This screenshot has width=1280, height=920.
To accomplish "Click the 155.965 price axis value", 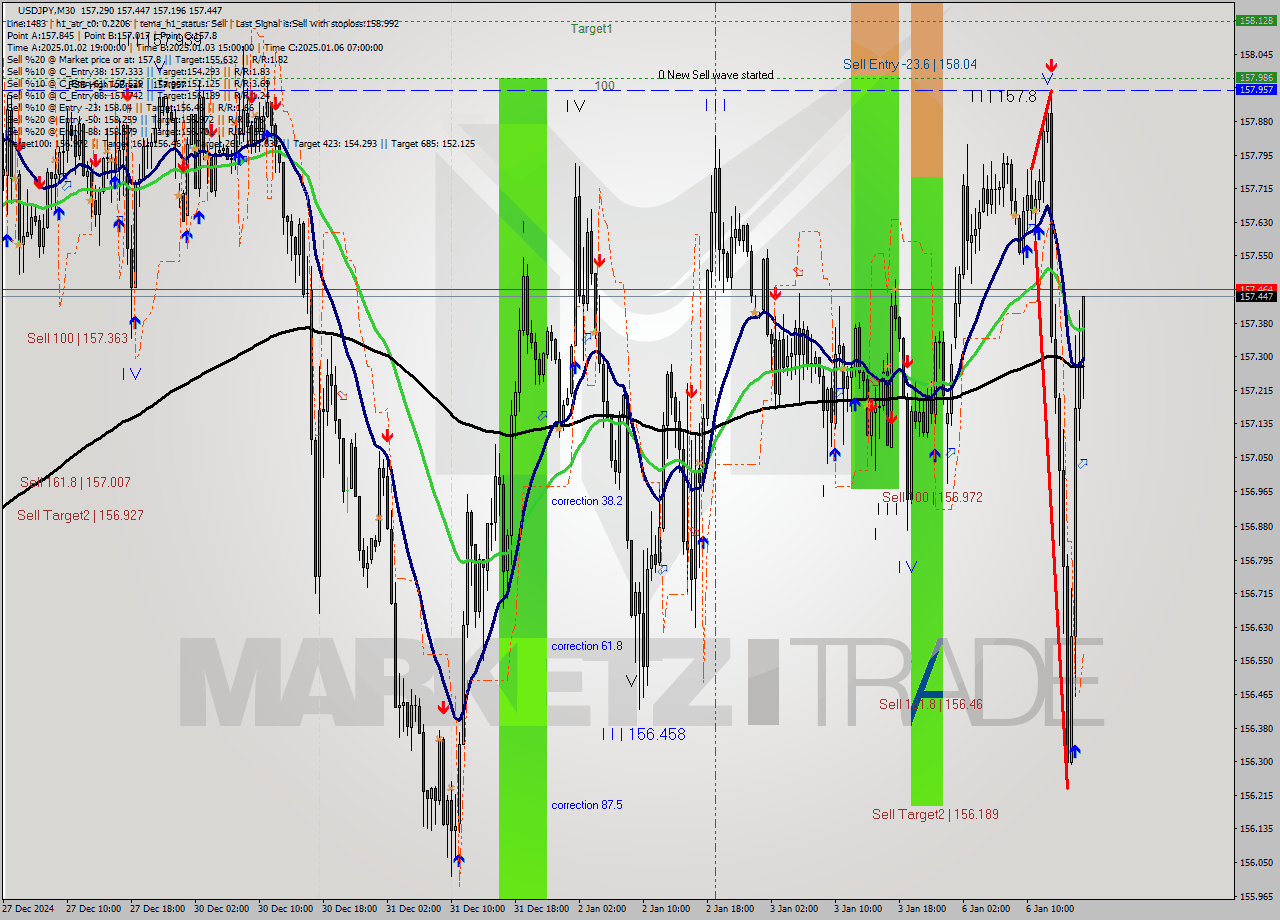I will [1256, 896].
